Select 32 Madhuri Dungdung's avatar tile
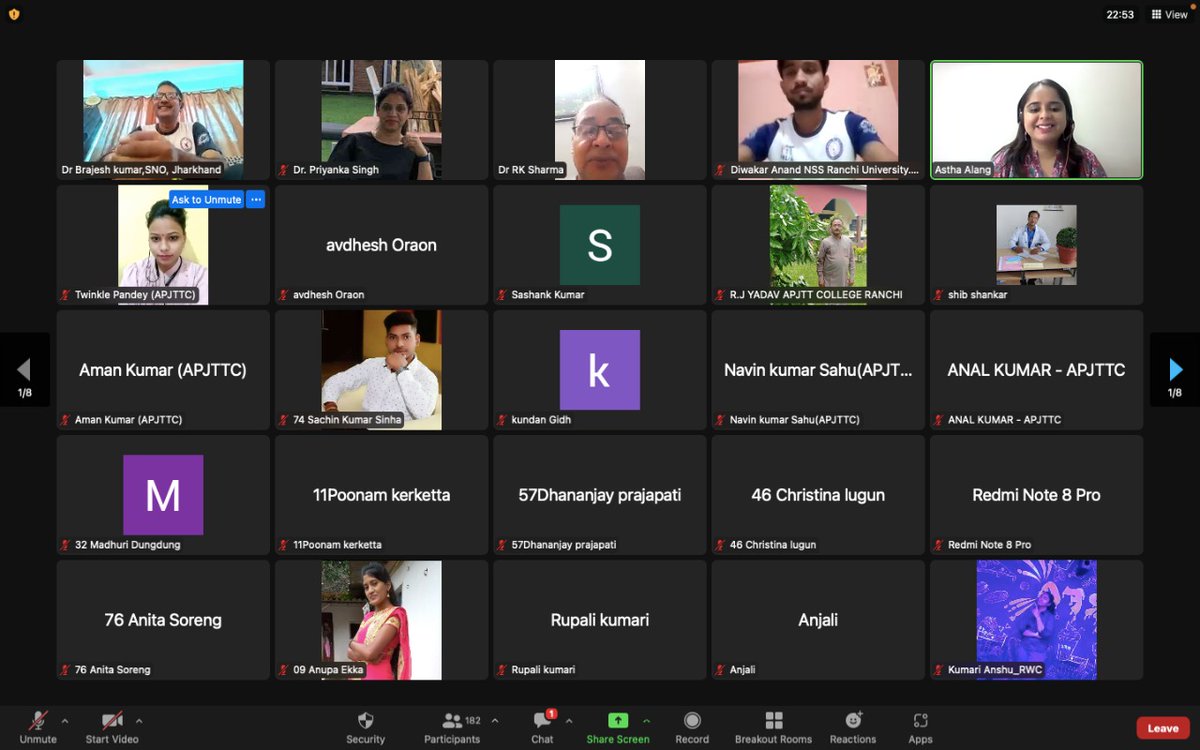 (163, 495)
